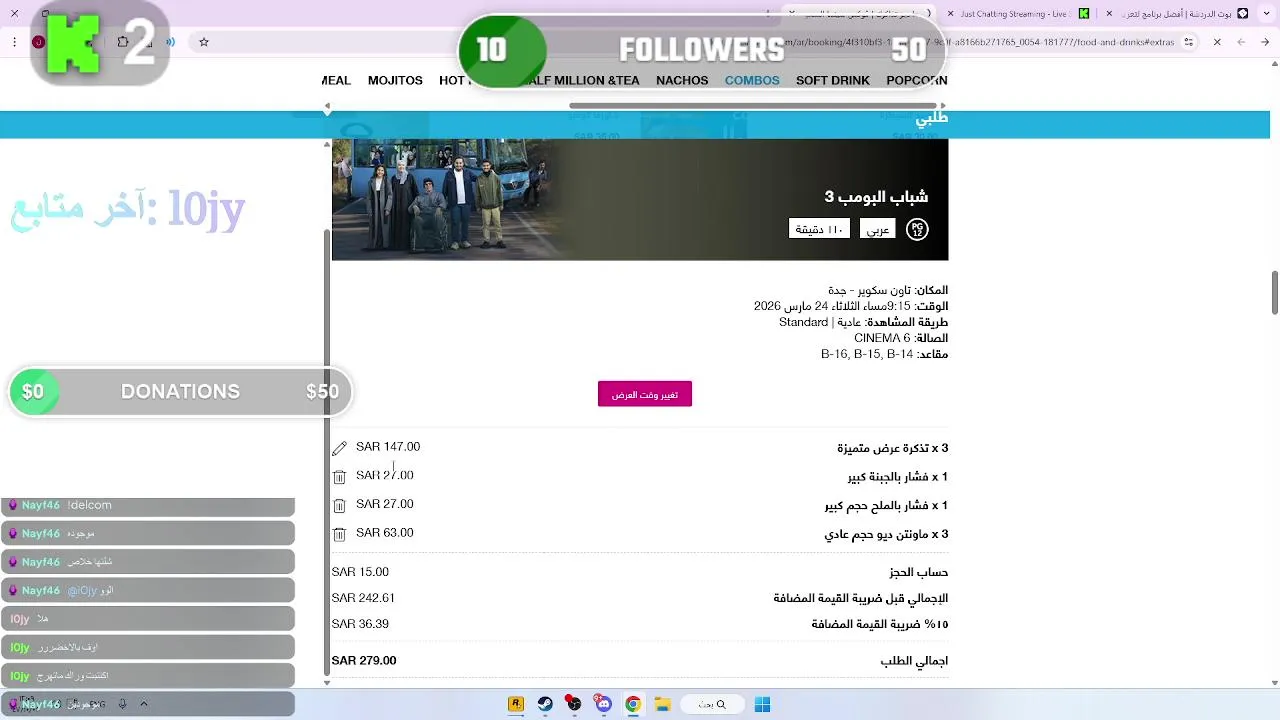
Task: Click the page vertical scrollbar thumb
Action: tap(1274, 291)
